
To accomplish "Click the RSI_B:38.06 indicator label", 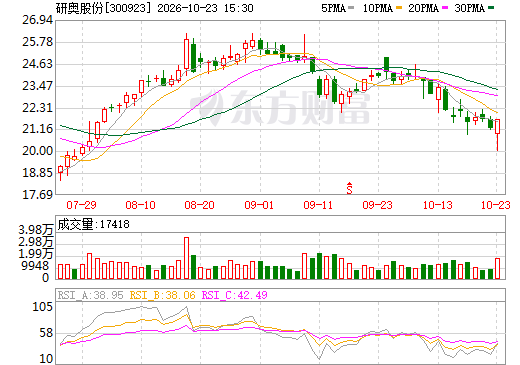I will [x=162, y=295].
